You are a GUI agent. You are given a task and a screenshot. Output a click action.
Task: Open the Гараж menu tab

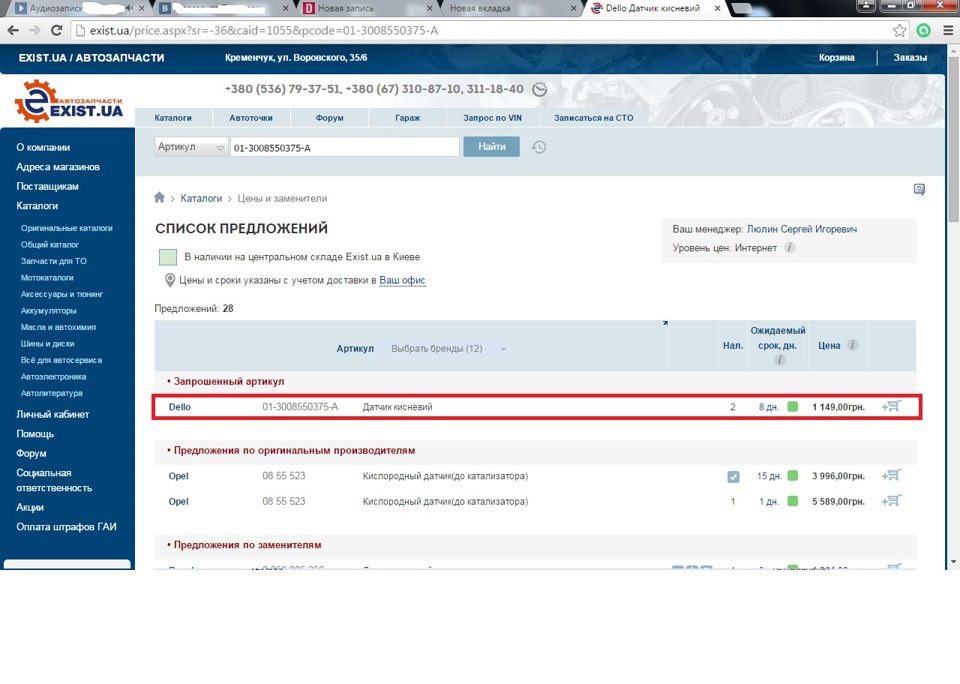click(x=408, y=118)
